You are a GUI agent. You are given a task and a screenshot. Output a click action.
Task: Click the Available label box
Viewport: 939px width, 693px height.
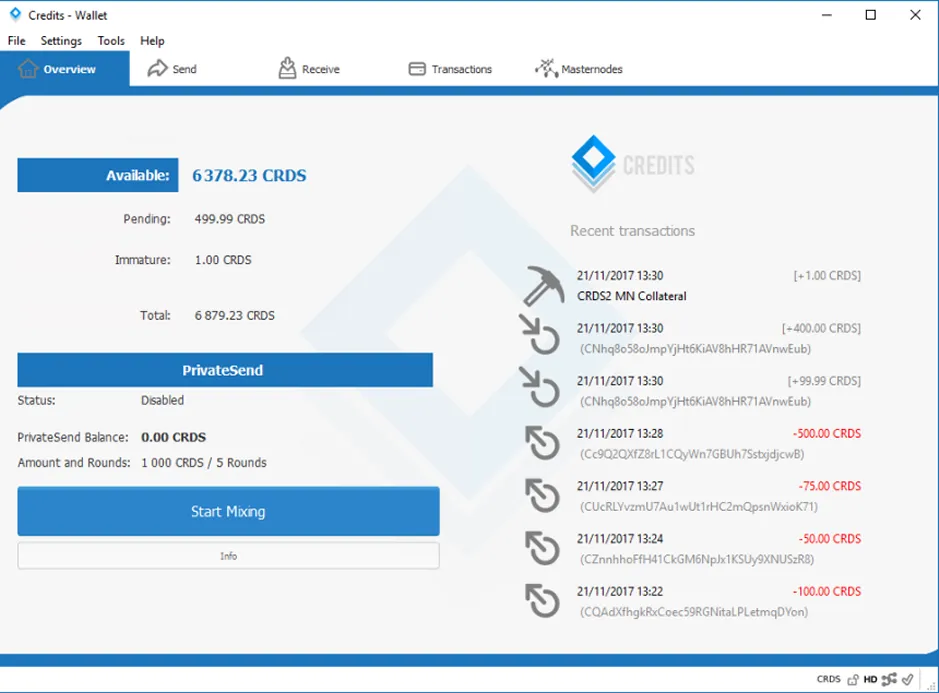[98, 175]
